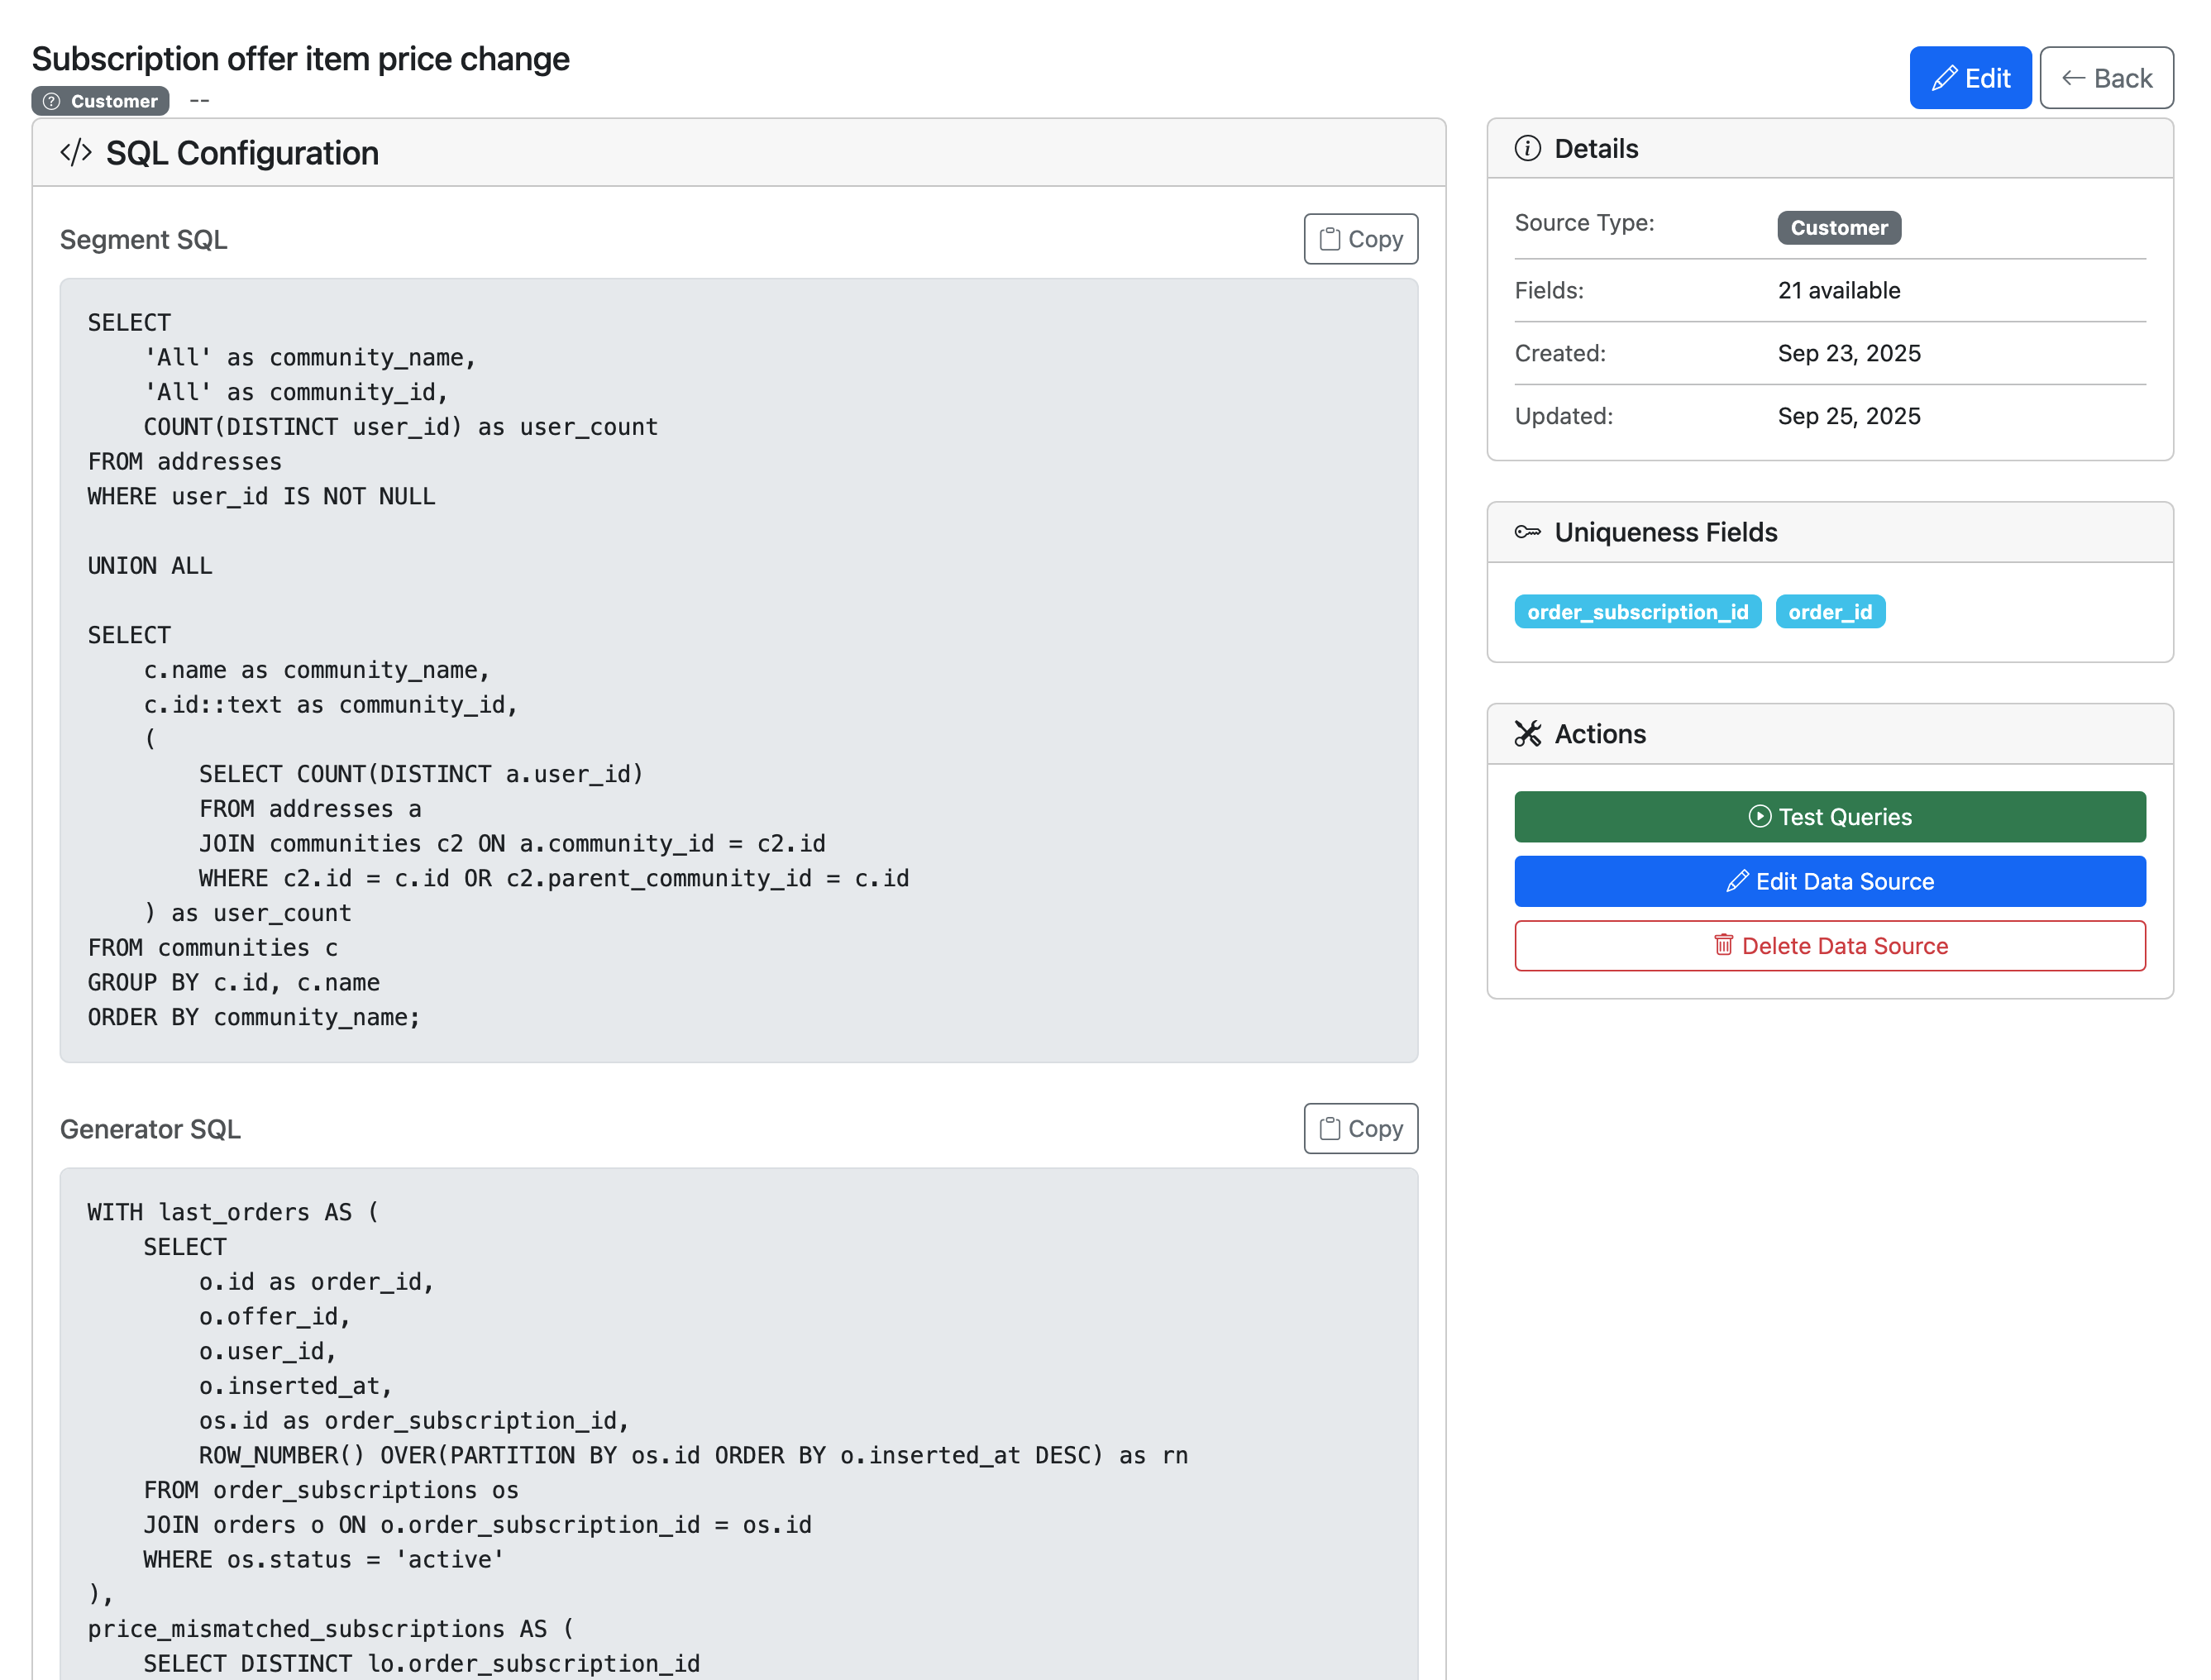The height and width of the screenshot is (1680, 2211).
Task: Click the trash icon on Delete Data Source
Action: [x=1723, y=945]
